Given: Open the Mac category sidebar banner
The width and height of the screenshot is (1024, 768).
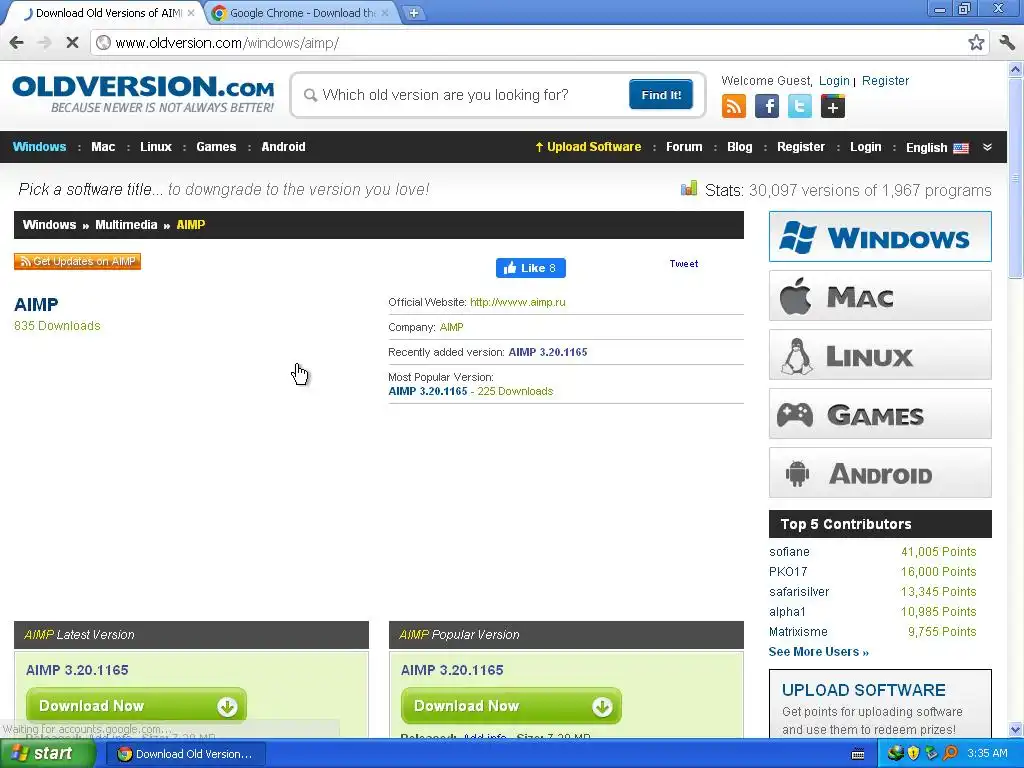Looking at the screenshot, I should pos(880,296).
